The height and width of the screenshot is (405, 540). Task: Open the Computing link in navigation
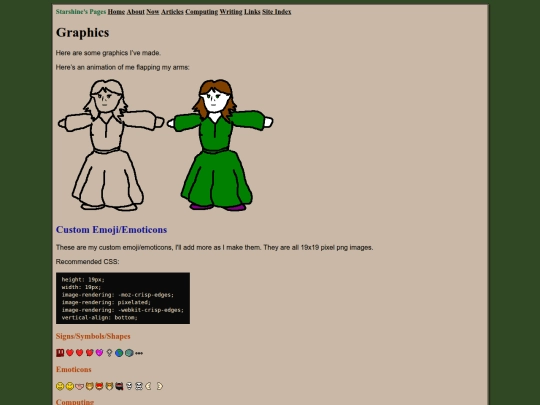point(201,12)
